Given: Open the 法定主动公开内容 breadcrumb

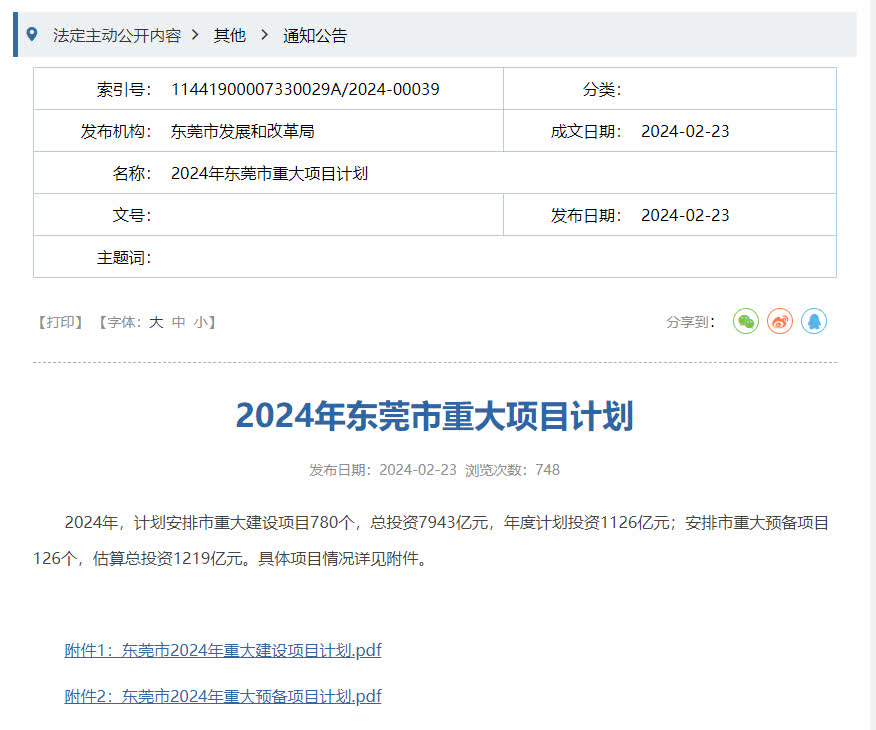Looking at the screenshot, I should (x=117, y=35).
